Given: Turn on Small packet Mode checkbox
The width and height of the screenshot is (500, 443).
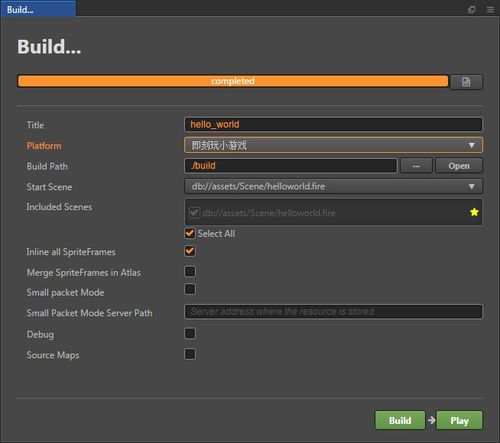Looking at the screenshot, I should coord(190,289).
